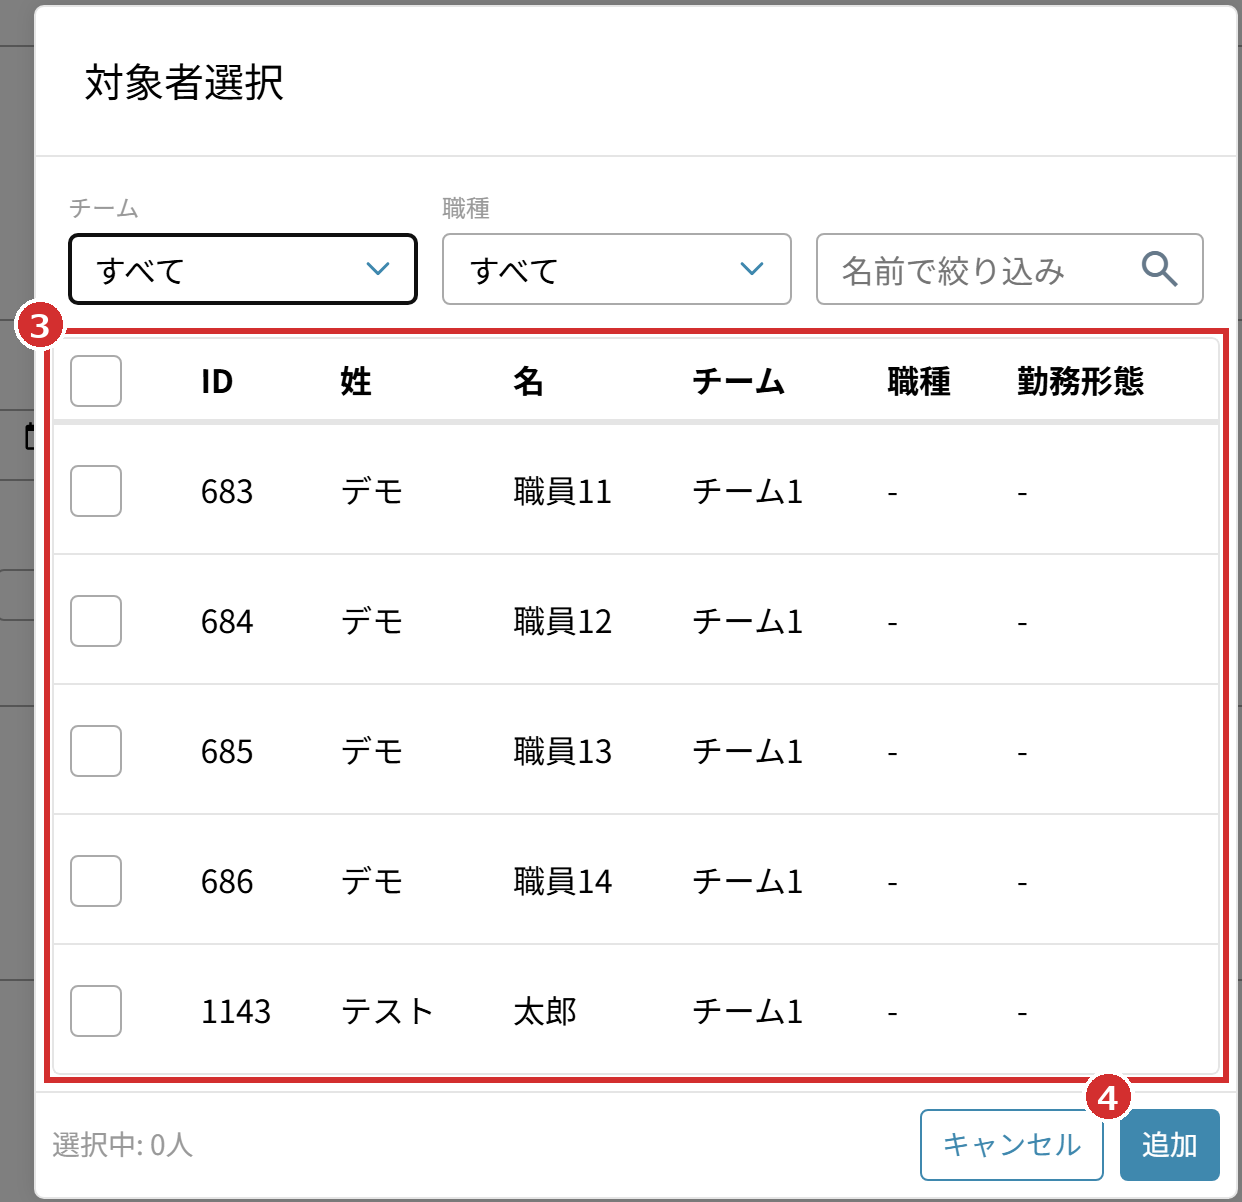Click the ID cell 683
Screen dimensions: 1242x1202
pyautogui.click(x=227, y=491)
